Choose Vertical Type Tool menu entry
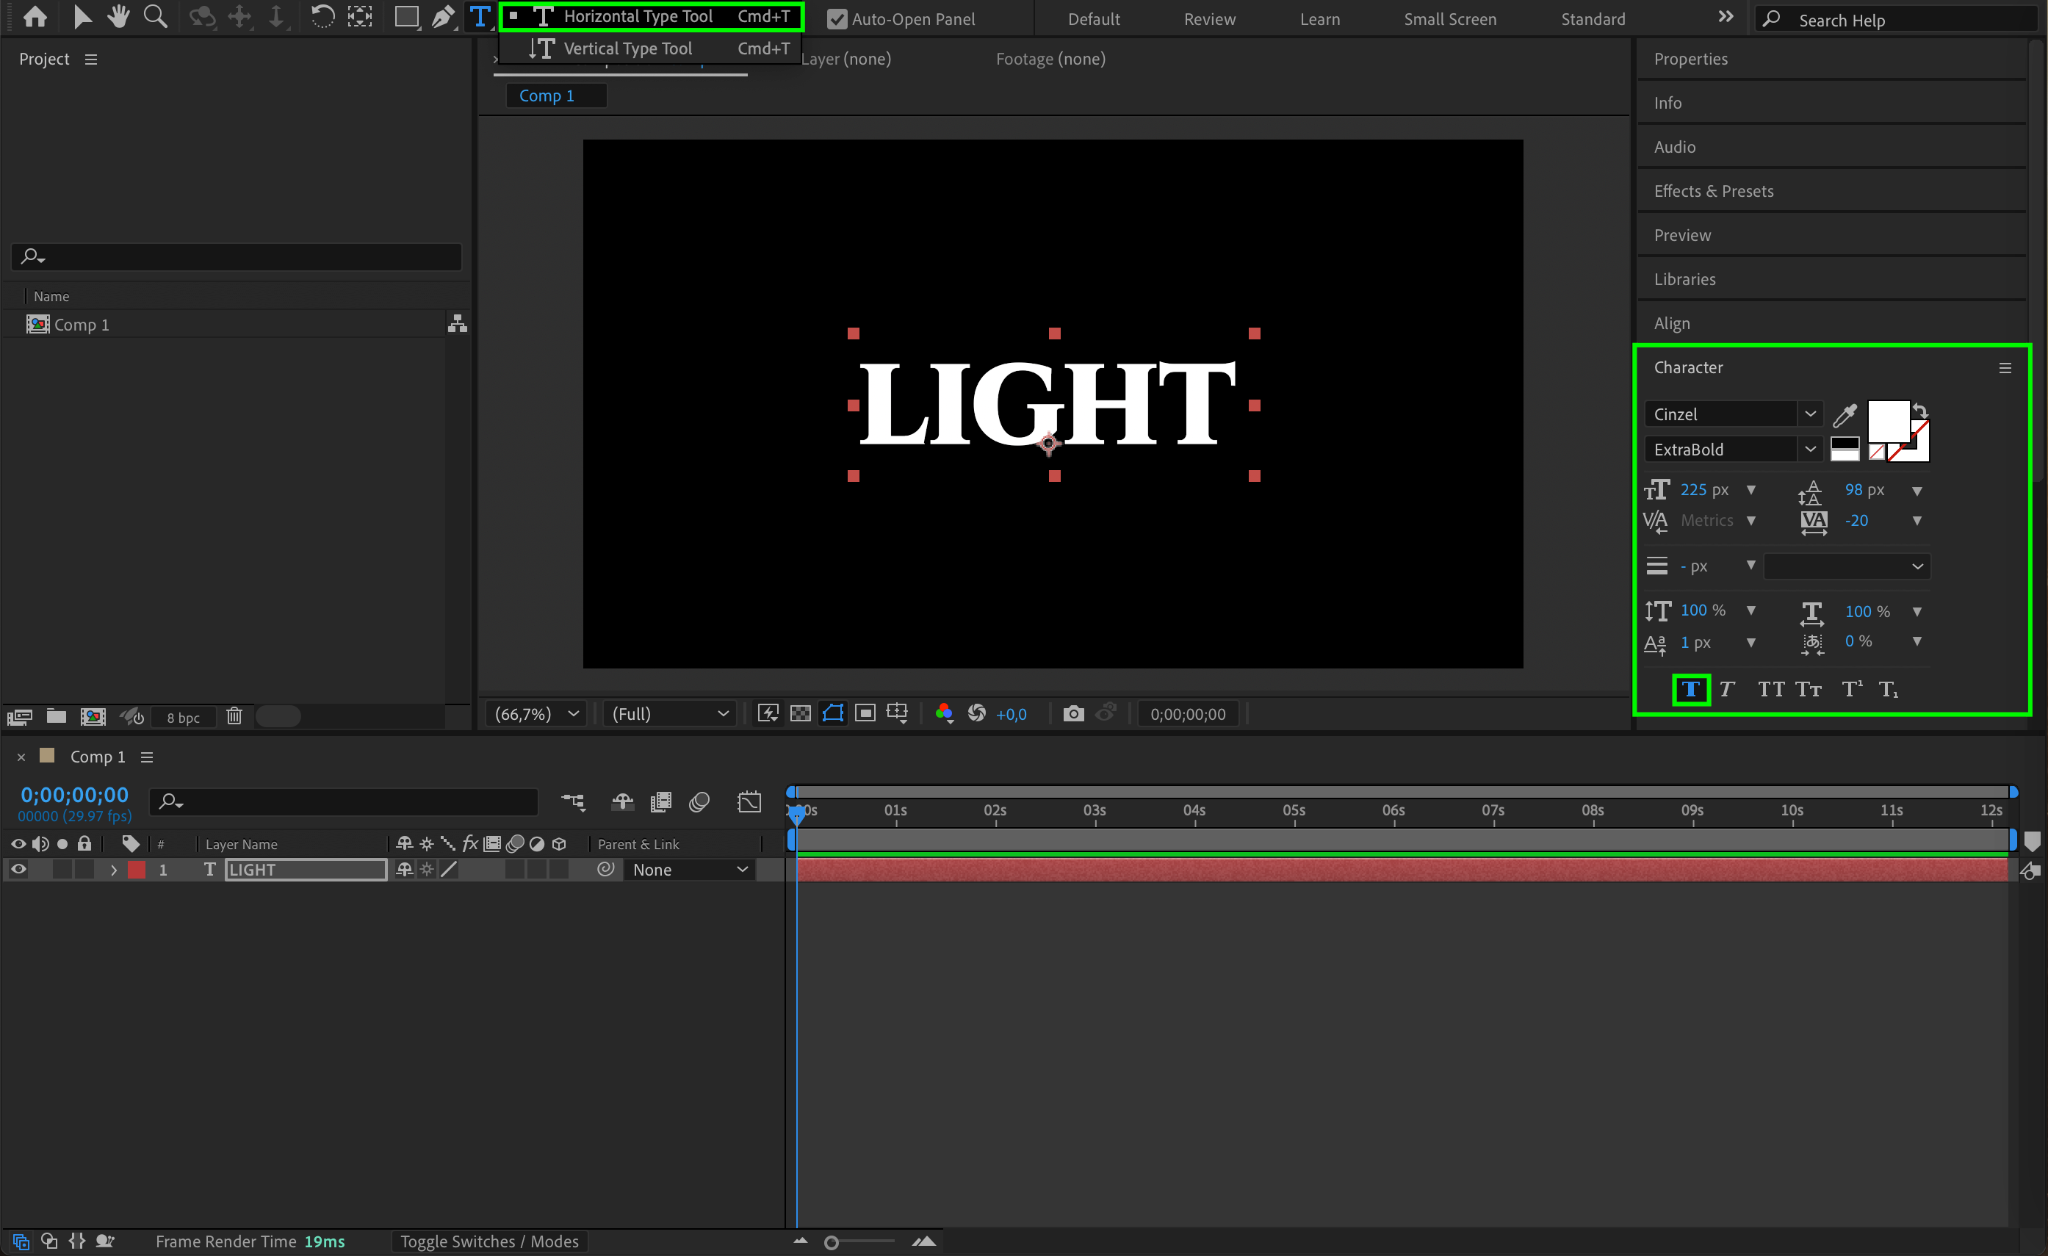This screenshot has width=2048, height=1256. 627,48
